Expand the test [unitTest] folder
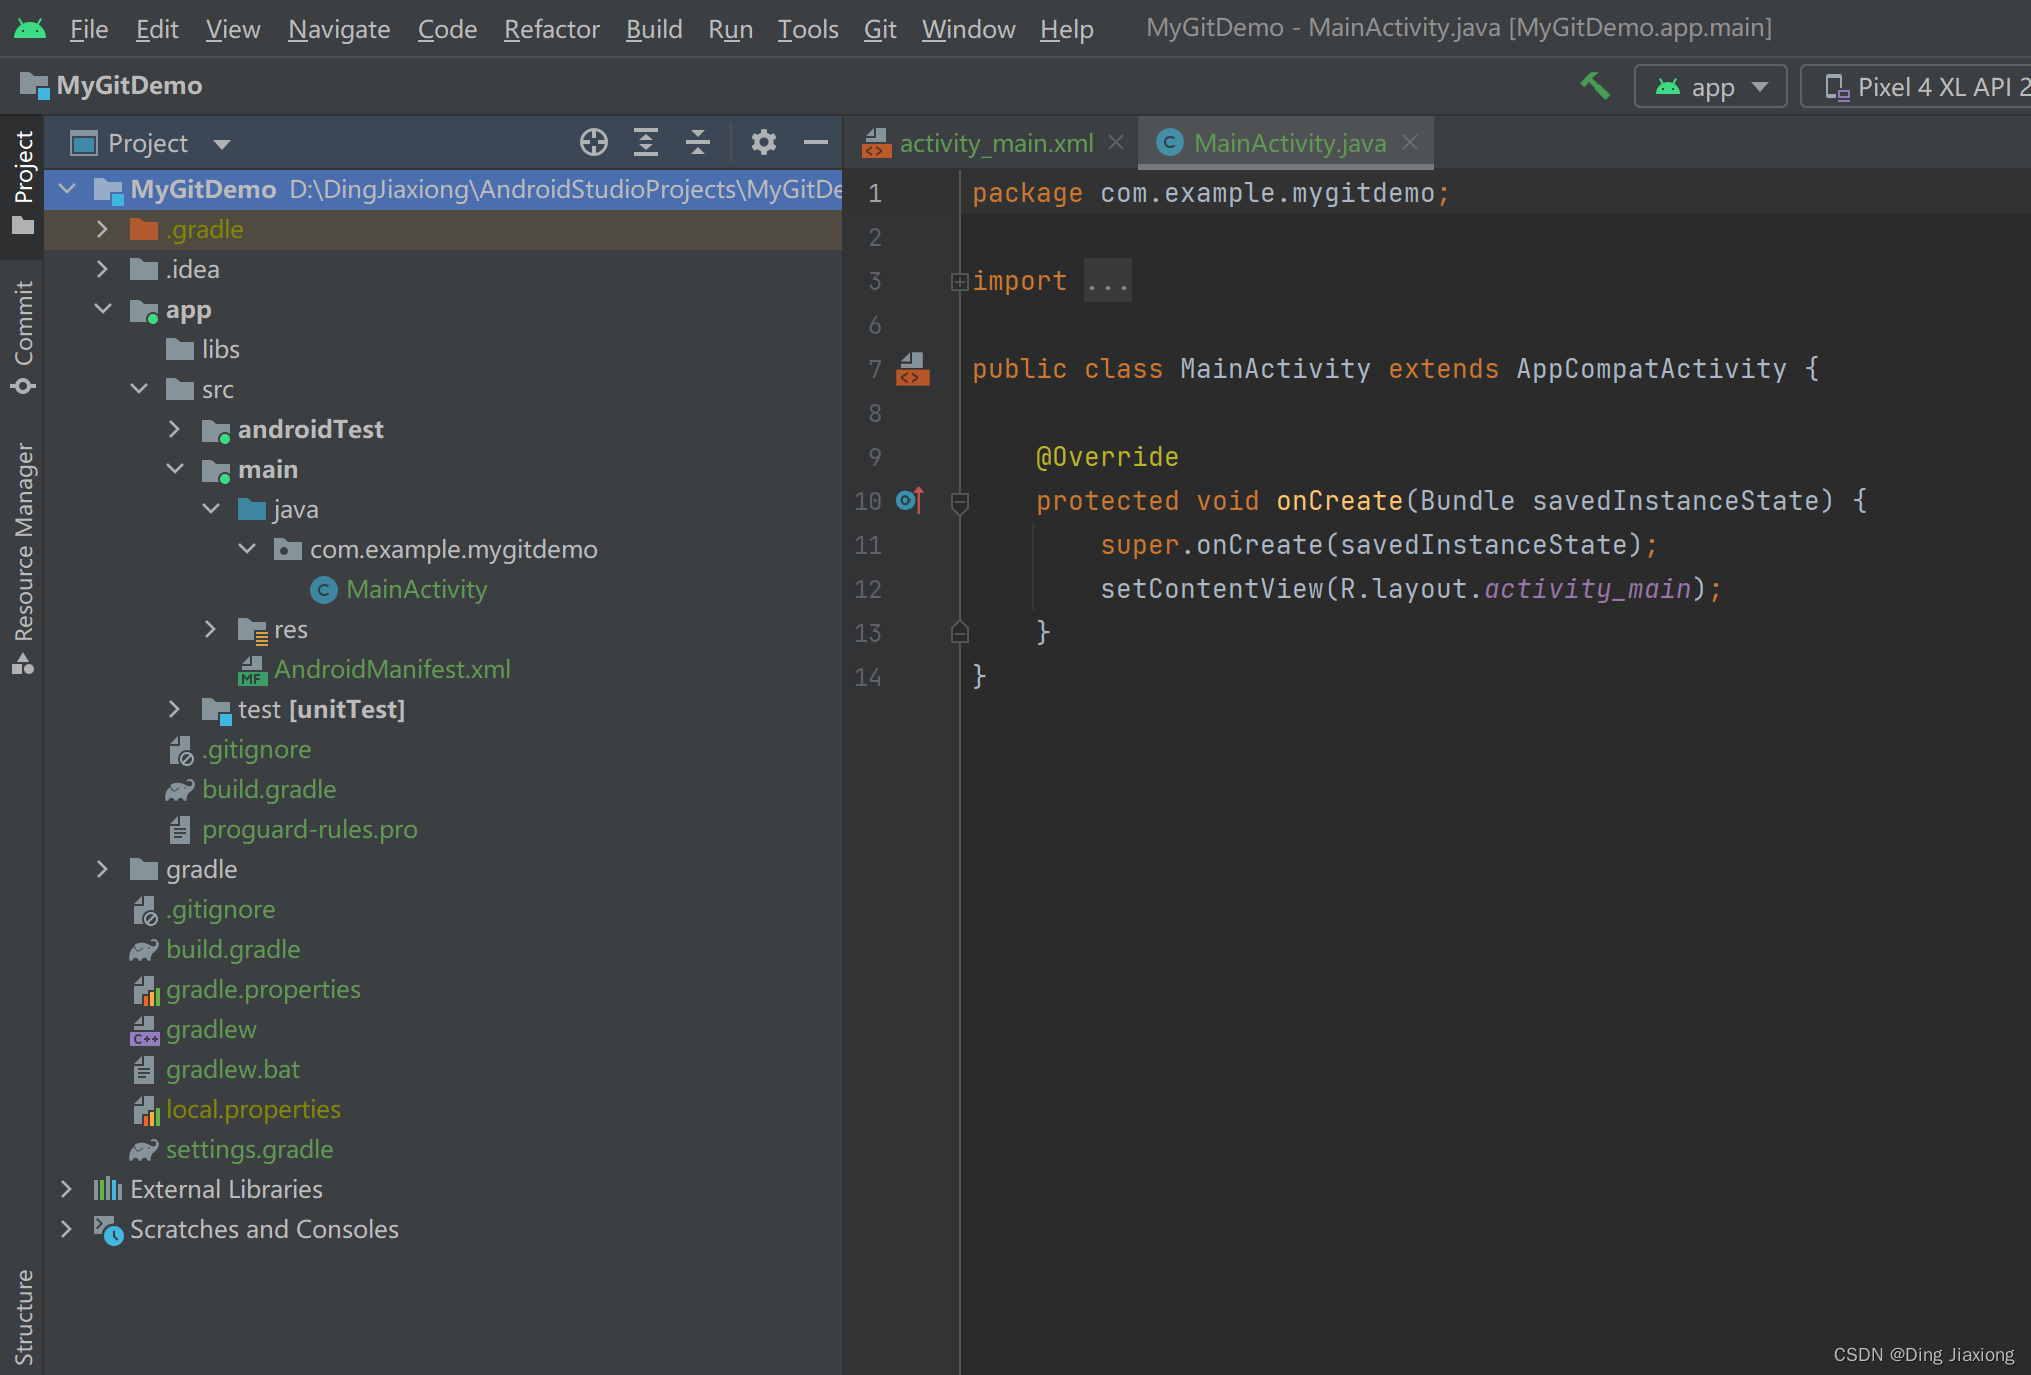 pos(174,709)
